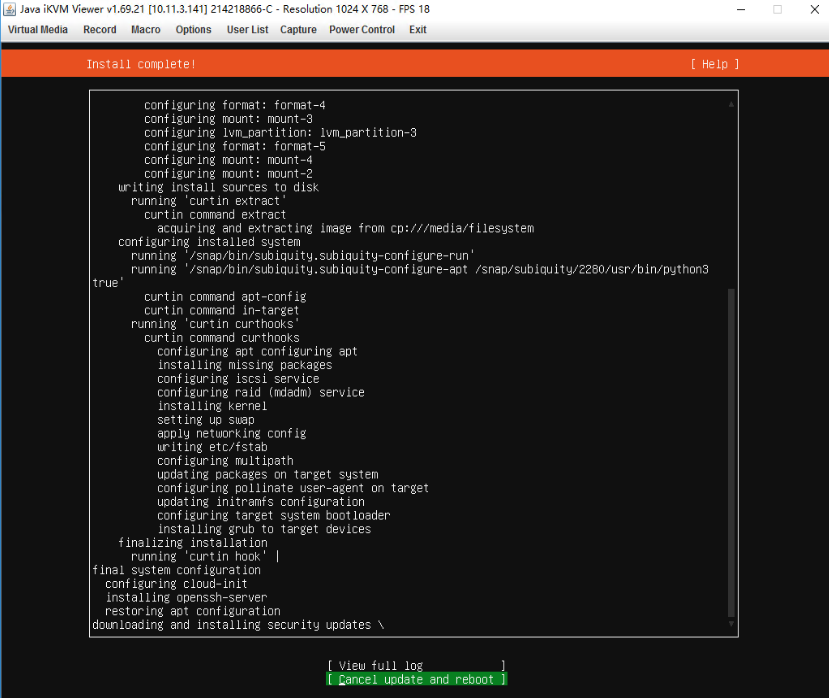Click the log scrollbar thumb
This screenshot has width=829, height=698.
tap(731, 453)
